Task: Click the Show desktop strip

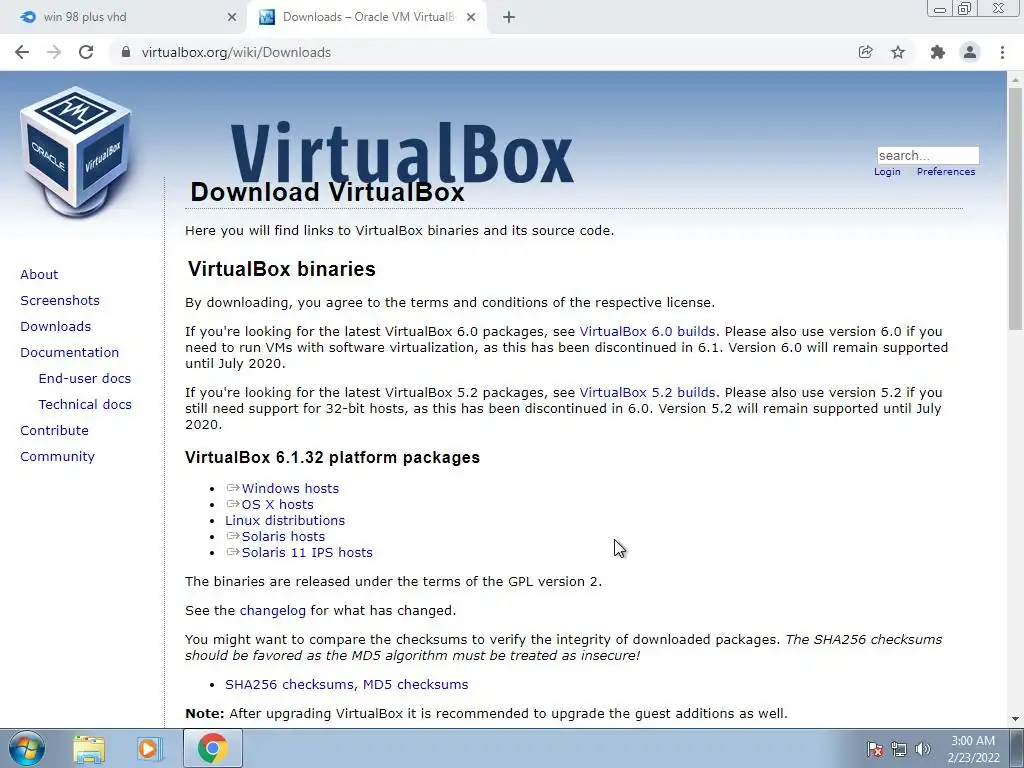Action: 1017,748
